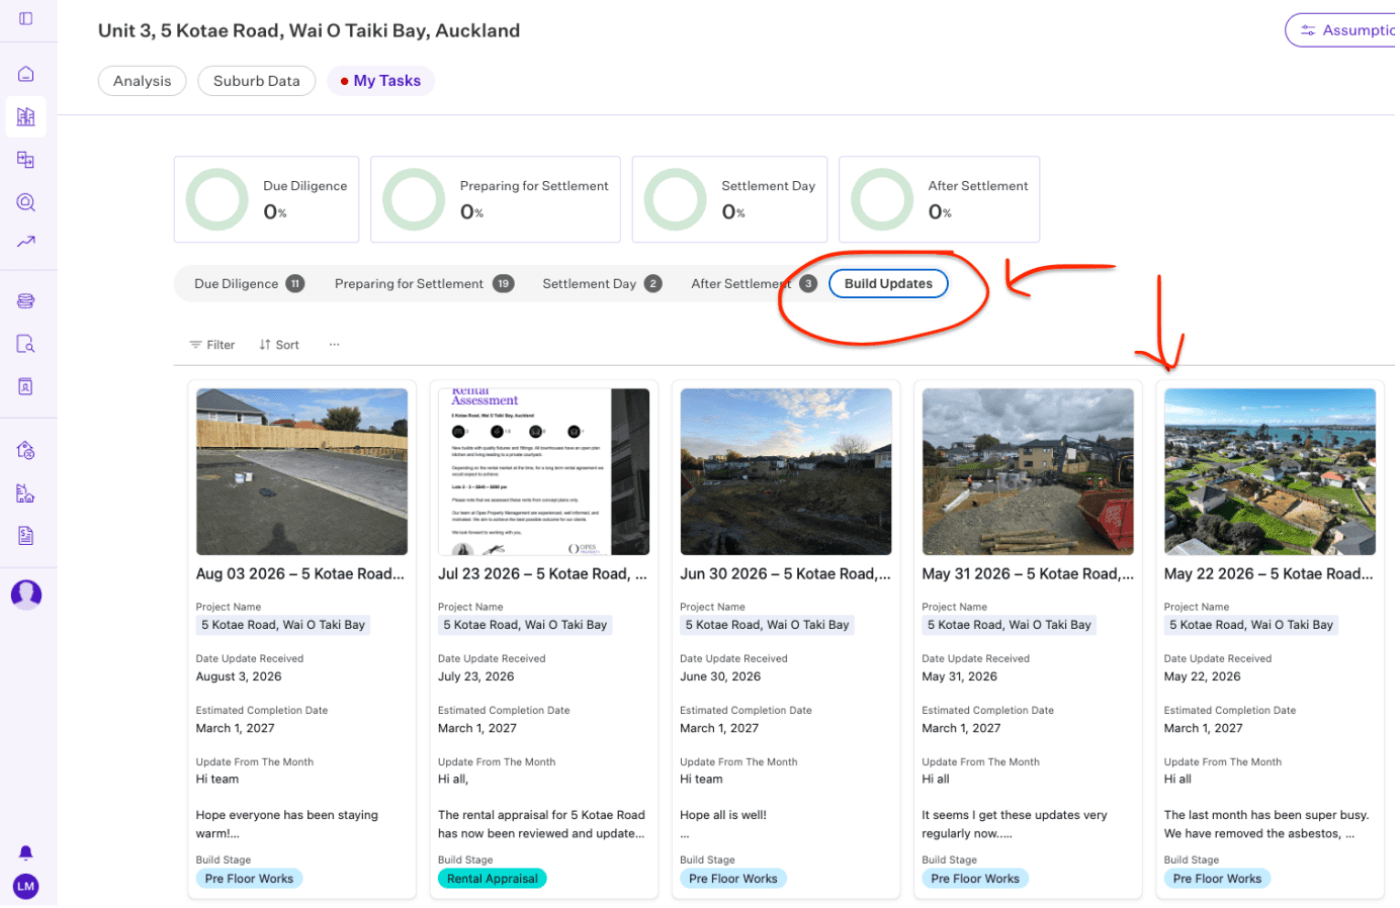Click the Preparing for Settlement progress ring
This screenshot has height=908, width=1400.
pos(415,200)
